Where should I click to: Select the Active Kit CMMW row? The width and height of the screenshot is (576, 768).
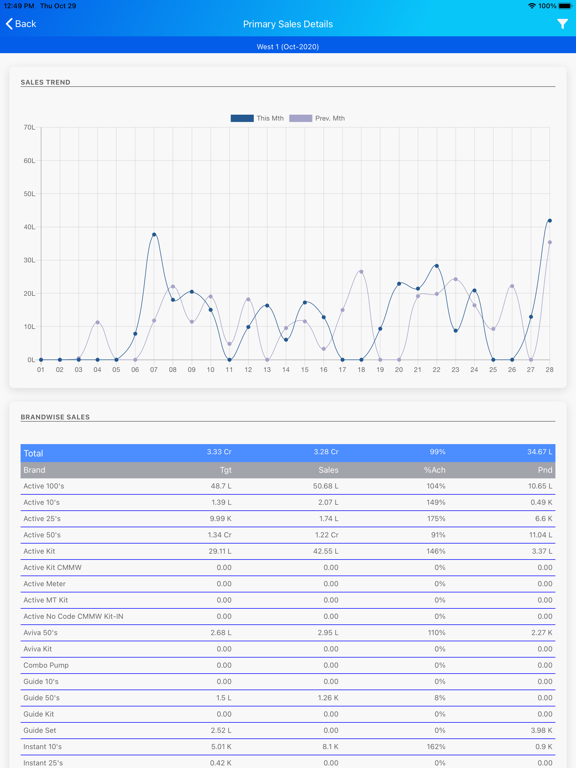[288, 567]
